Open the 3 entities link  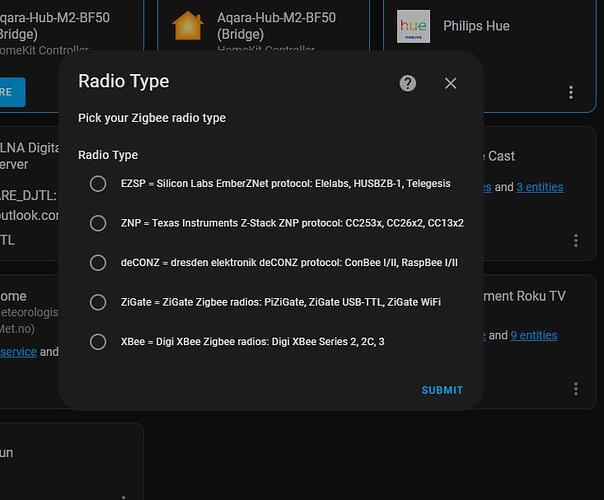pos(540,187)
